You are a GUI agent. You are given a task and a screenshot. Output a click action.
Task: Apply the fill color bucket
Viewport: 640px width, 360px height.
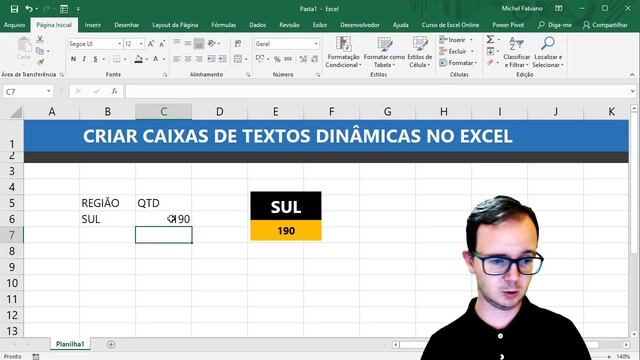[x=138, y=59]
